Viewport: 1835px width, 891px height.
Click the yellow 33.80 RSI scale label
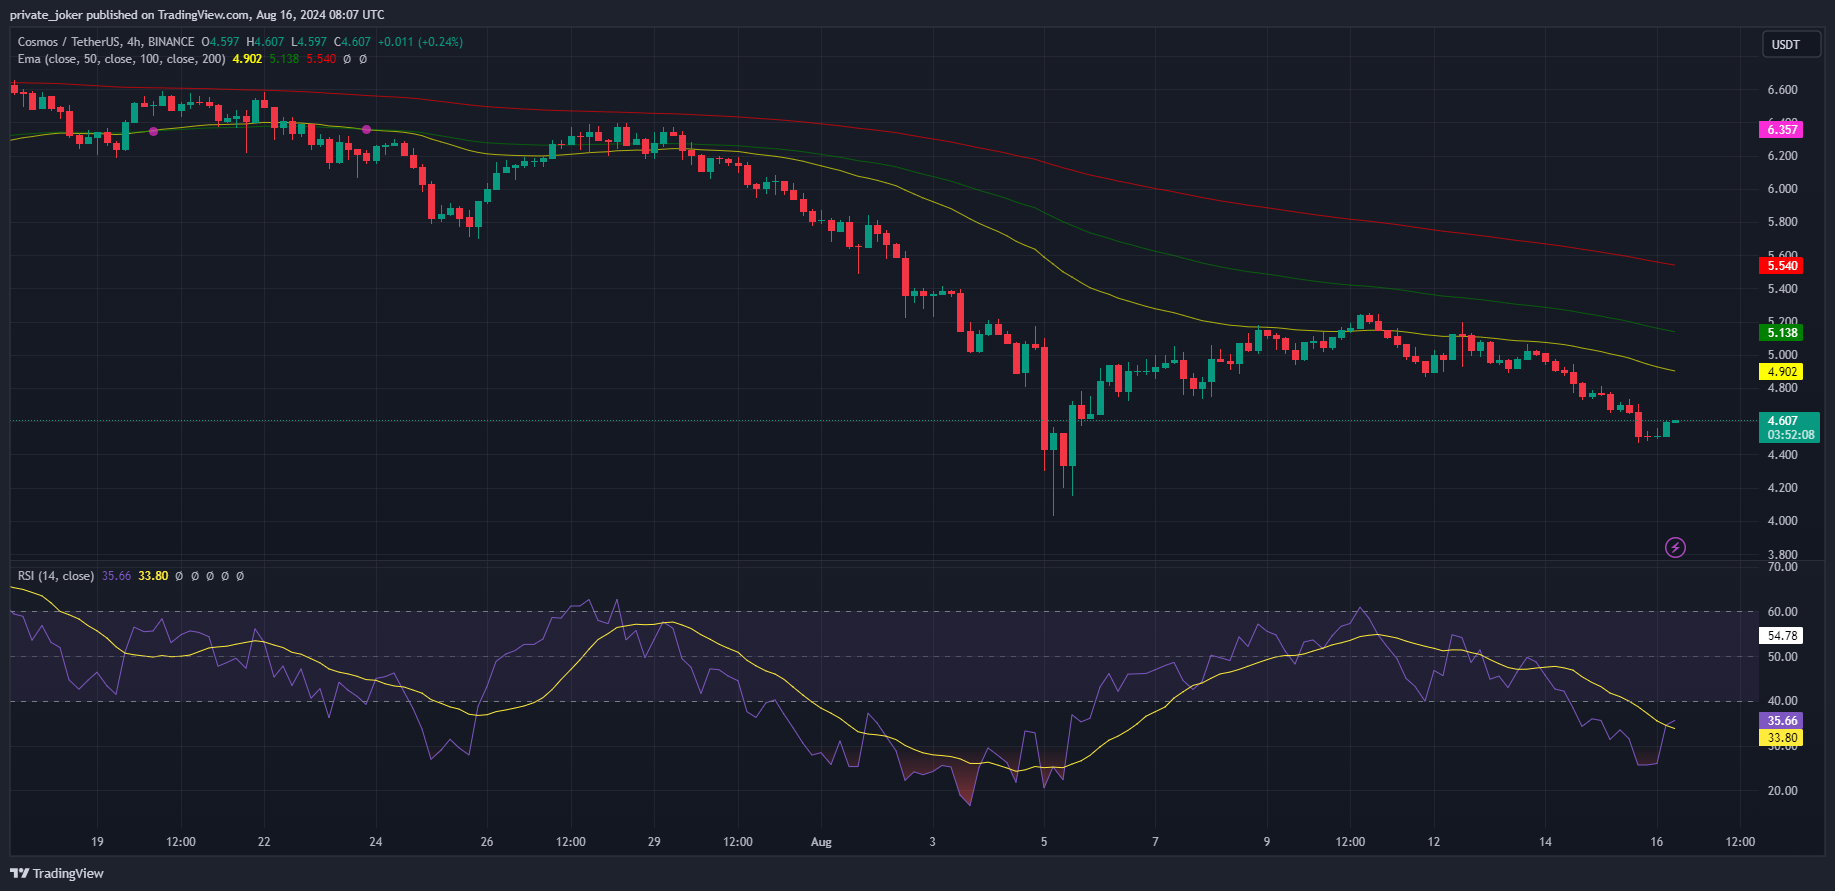1781,738
